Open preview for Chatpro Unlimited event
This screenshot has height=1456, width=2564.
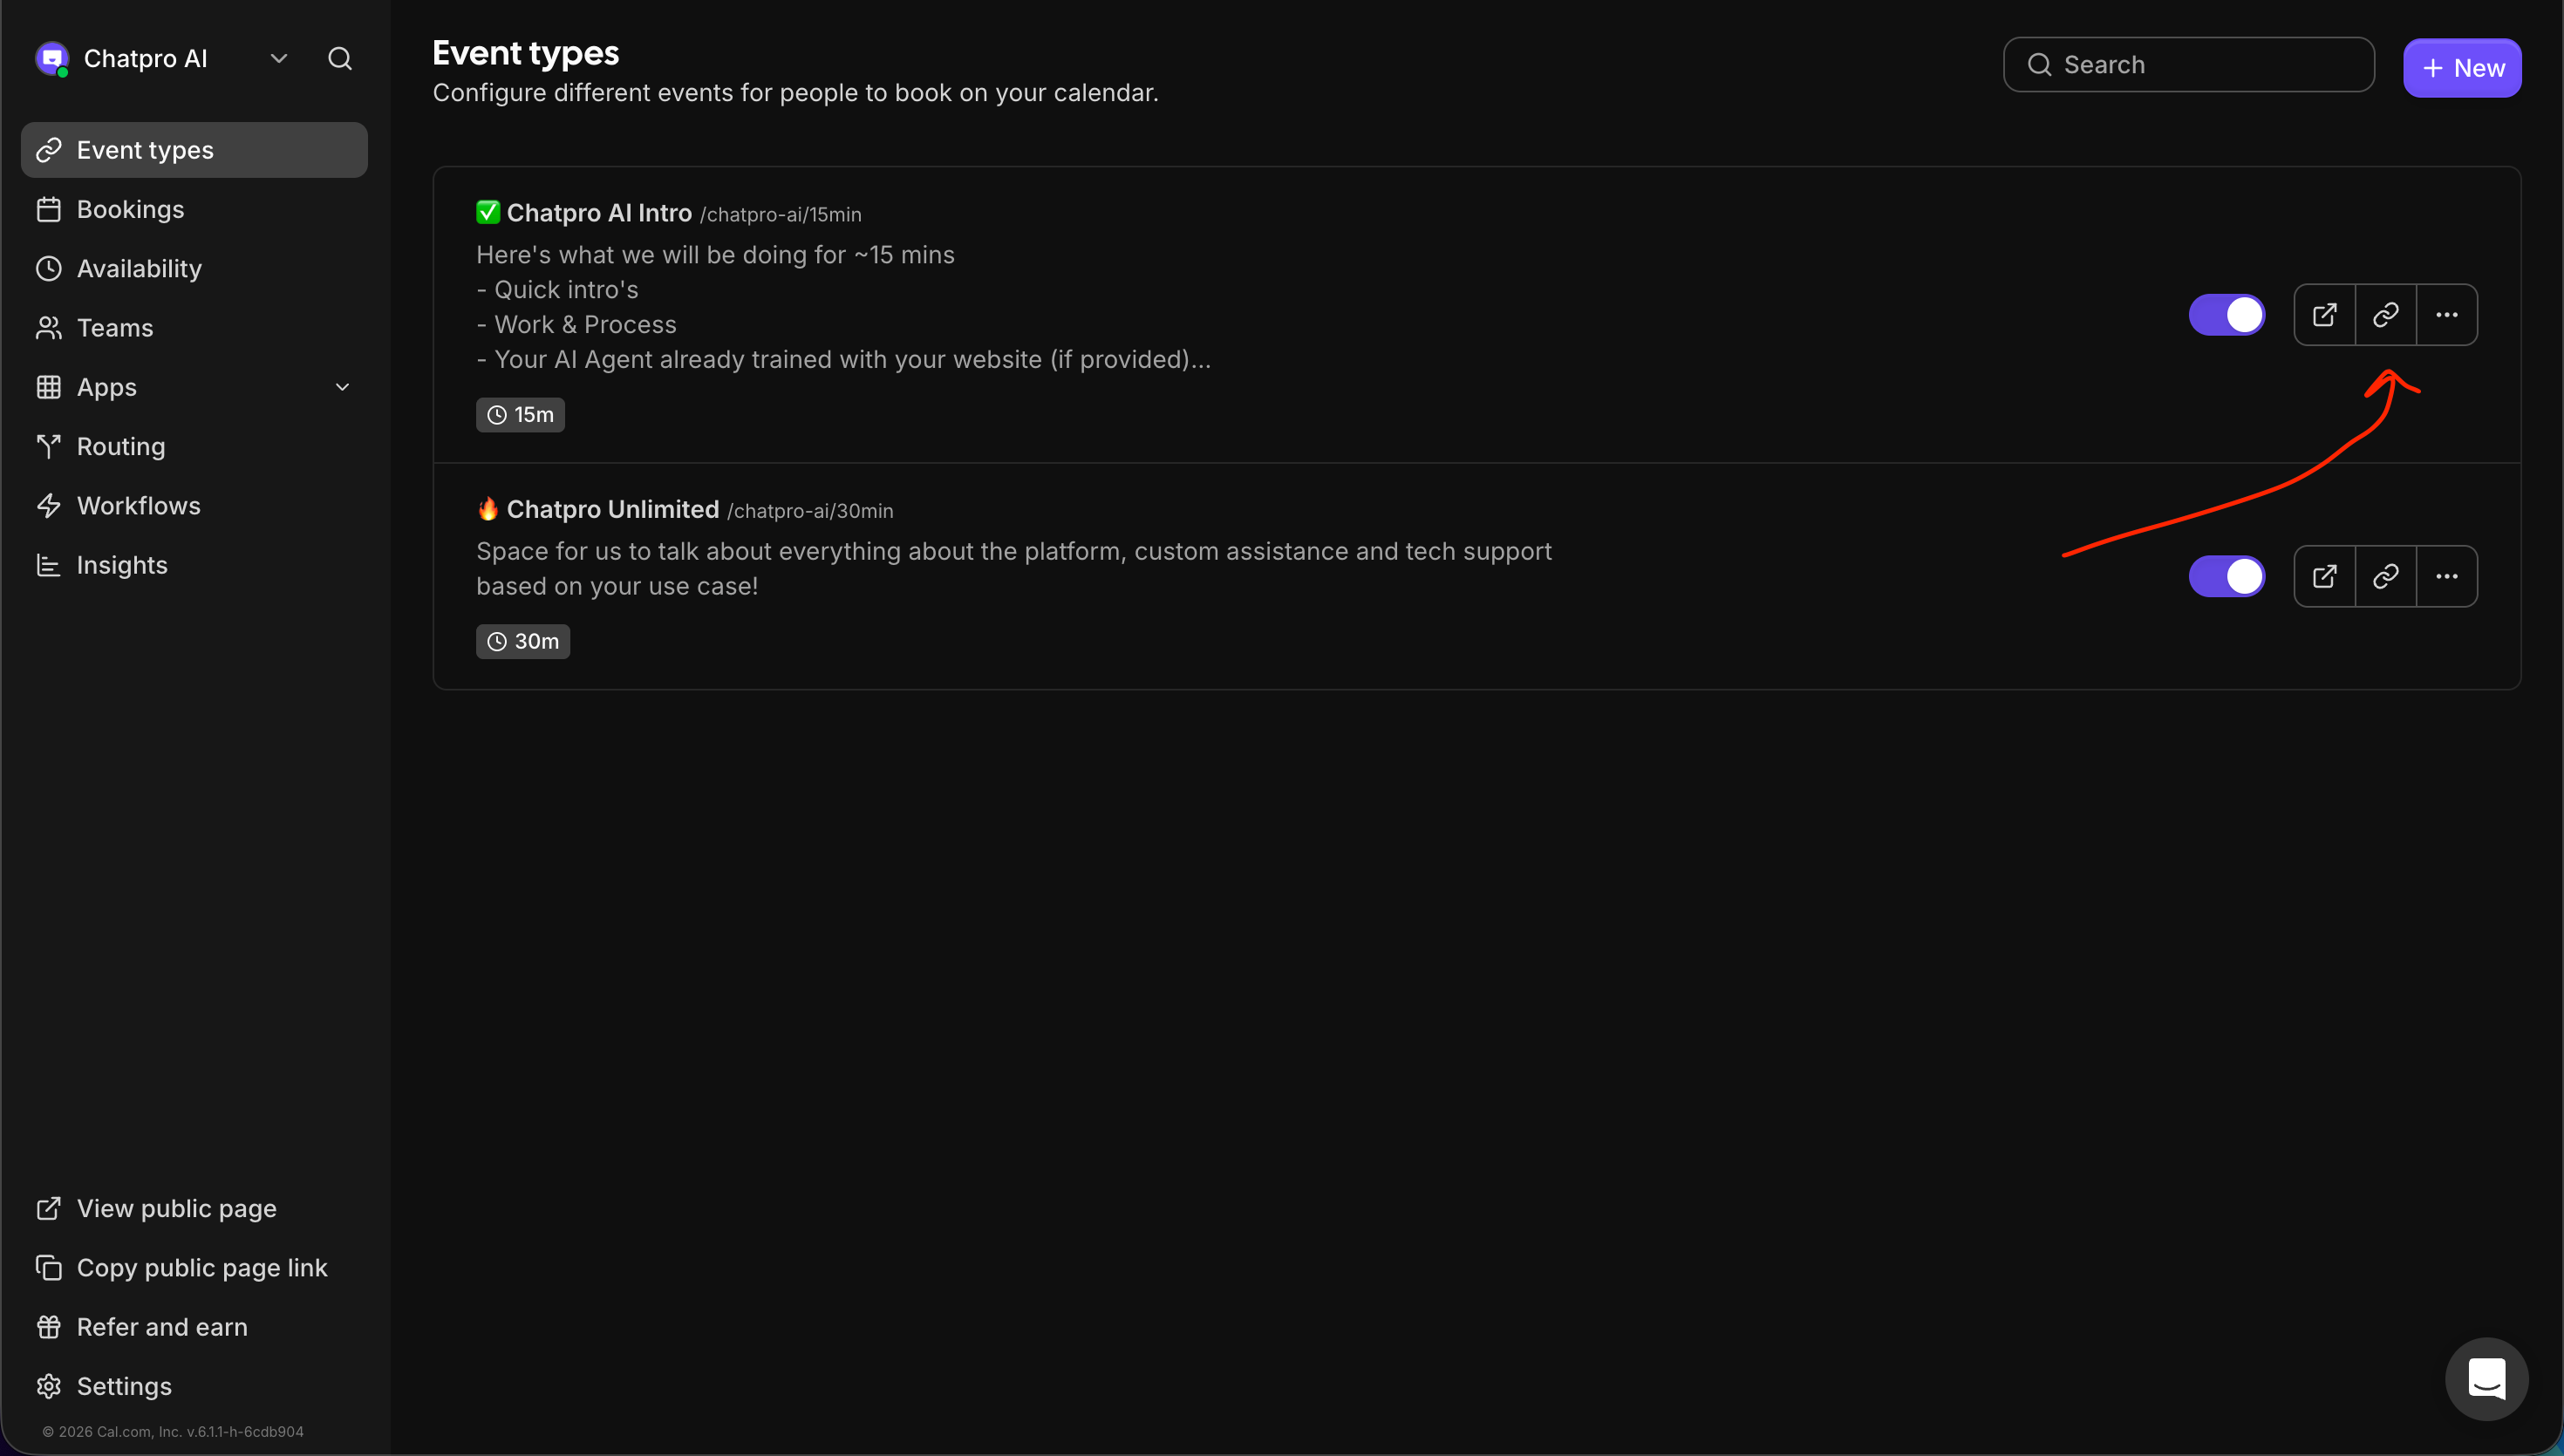tap(2324, 576)
